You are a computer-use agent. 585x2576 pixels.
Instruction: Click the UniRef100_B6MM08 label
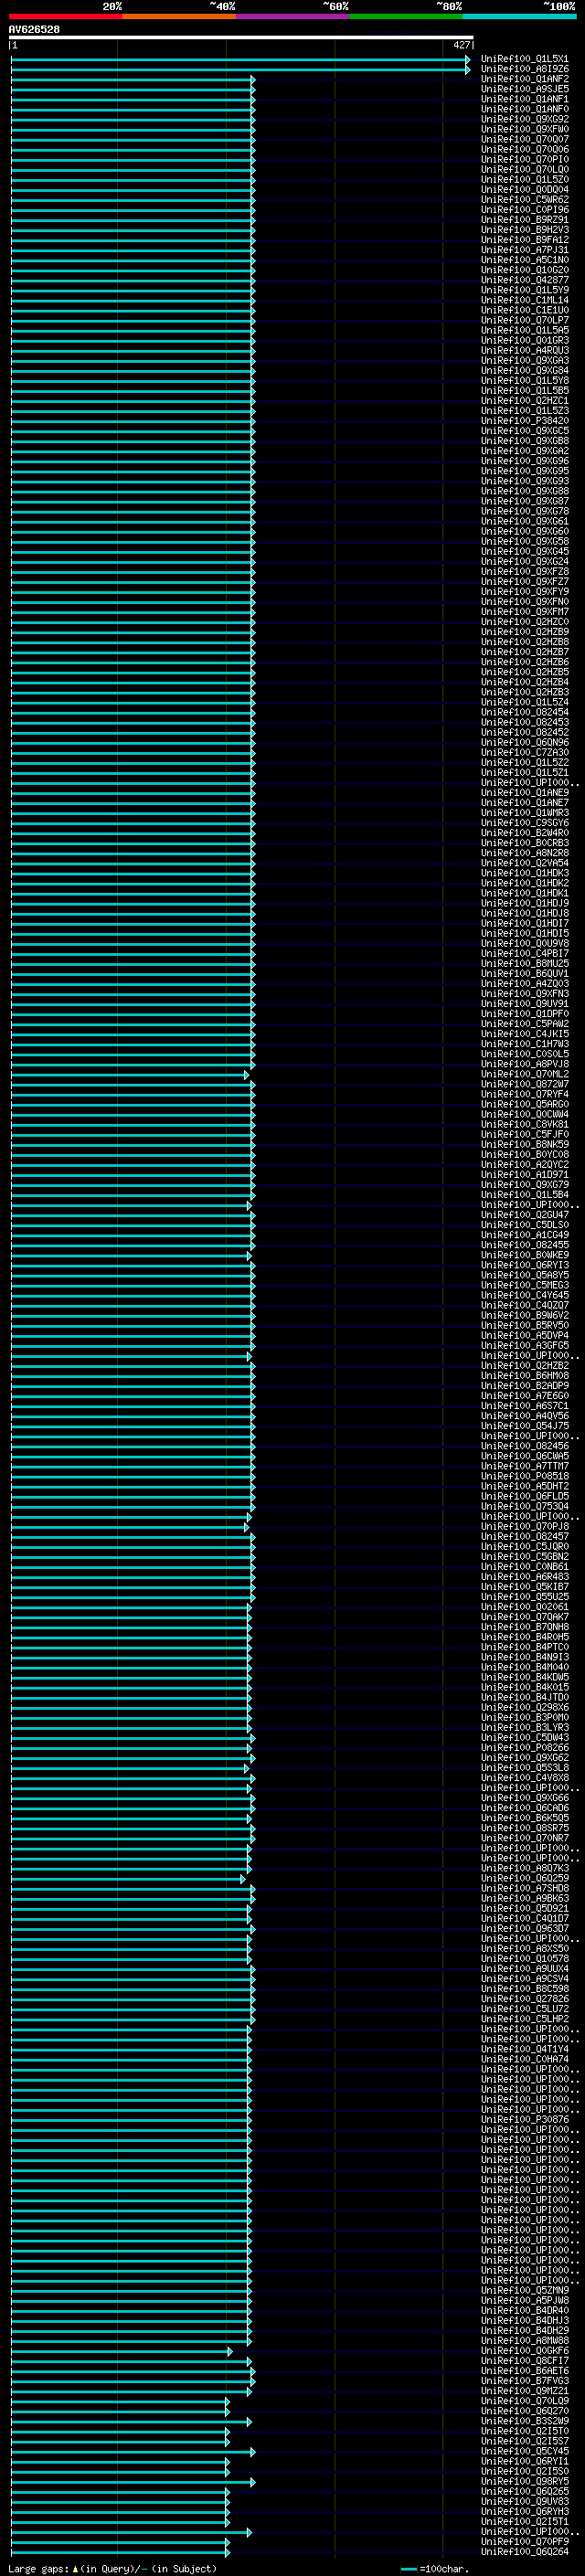pyautogui.click(x=524, y=1376)
